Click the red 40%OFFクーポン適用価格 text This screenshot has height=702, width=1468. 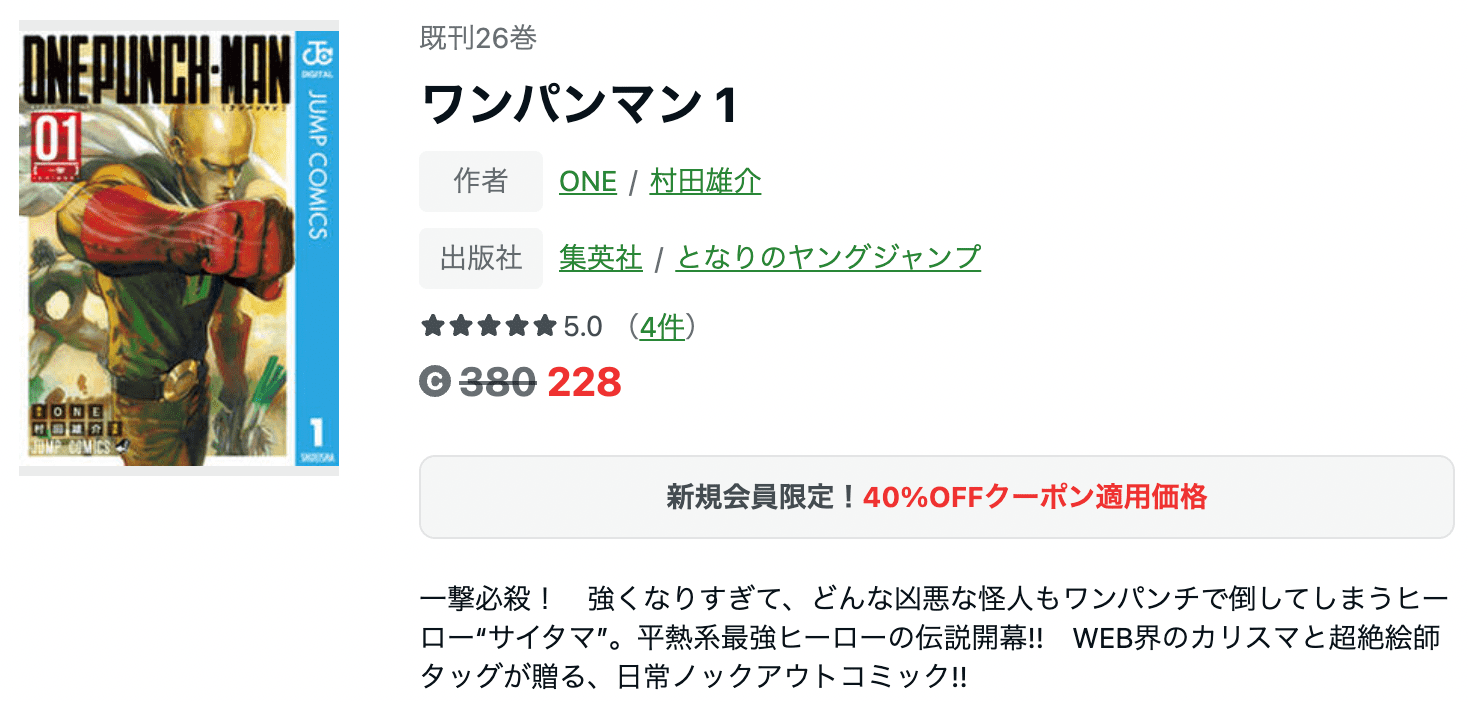click(1035, 497)
